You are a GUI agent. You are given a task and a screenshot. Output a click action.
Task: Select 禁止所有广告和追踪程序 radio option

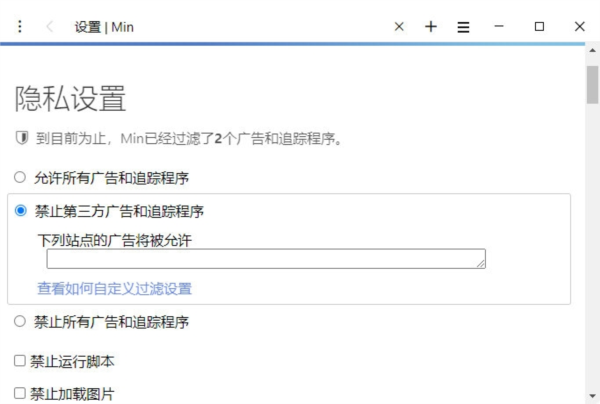coord(20,321)
